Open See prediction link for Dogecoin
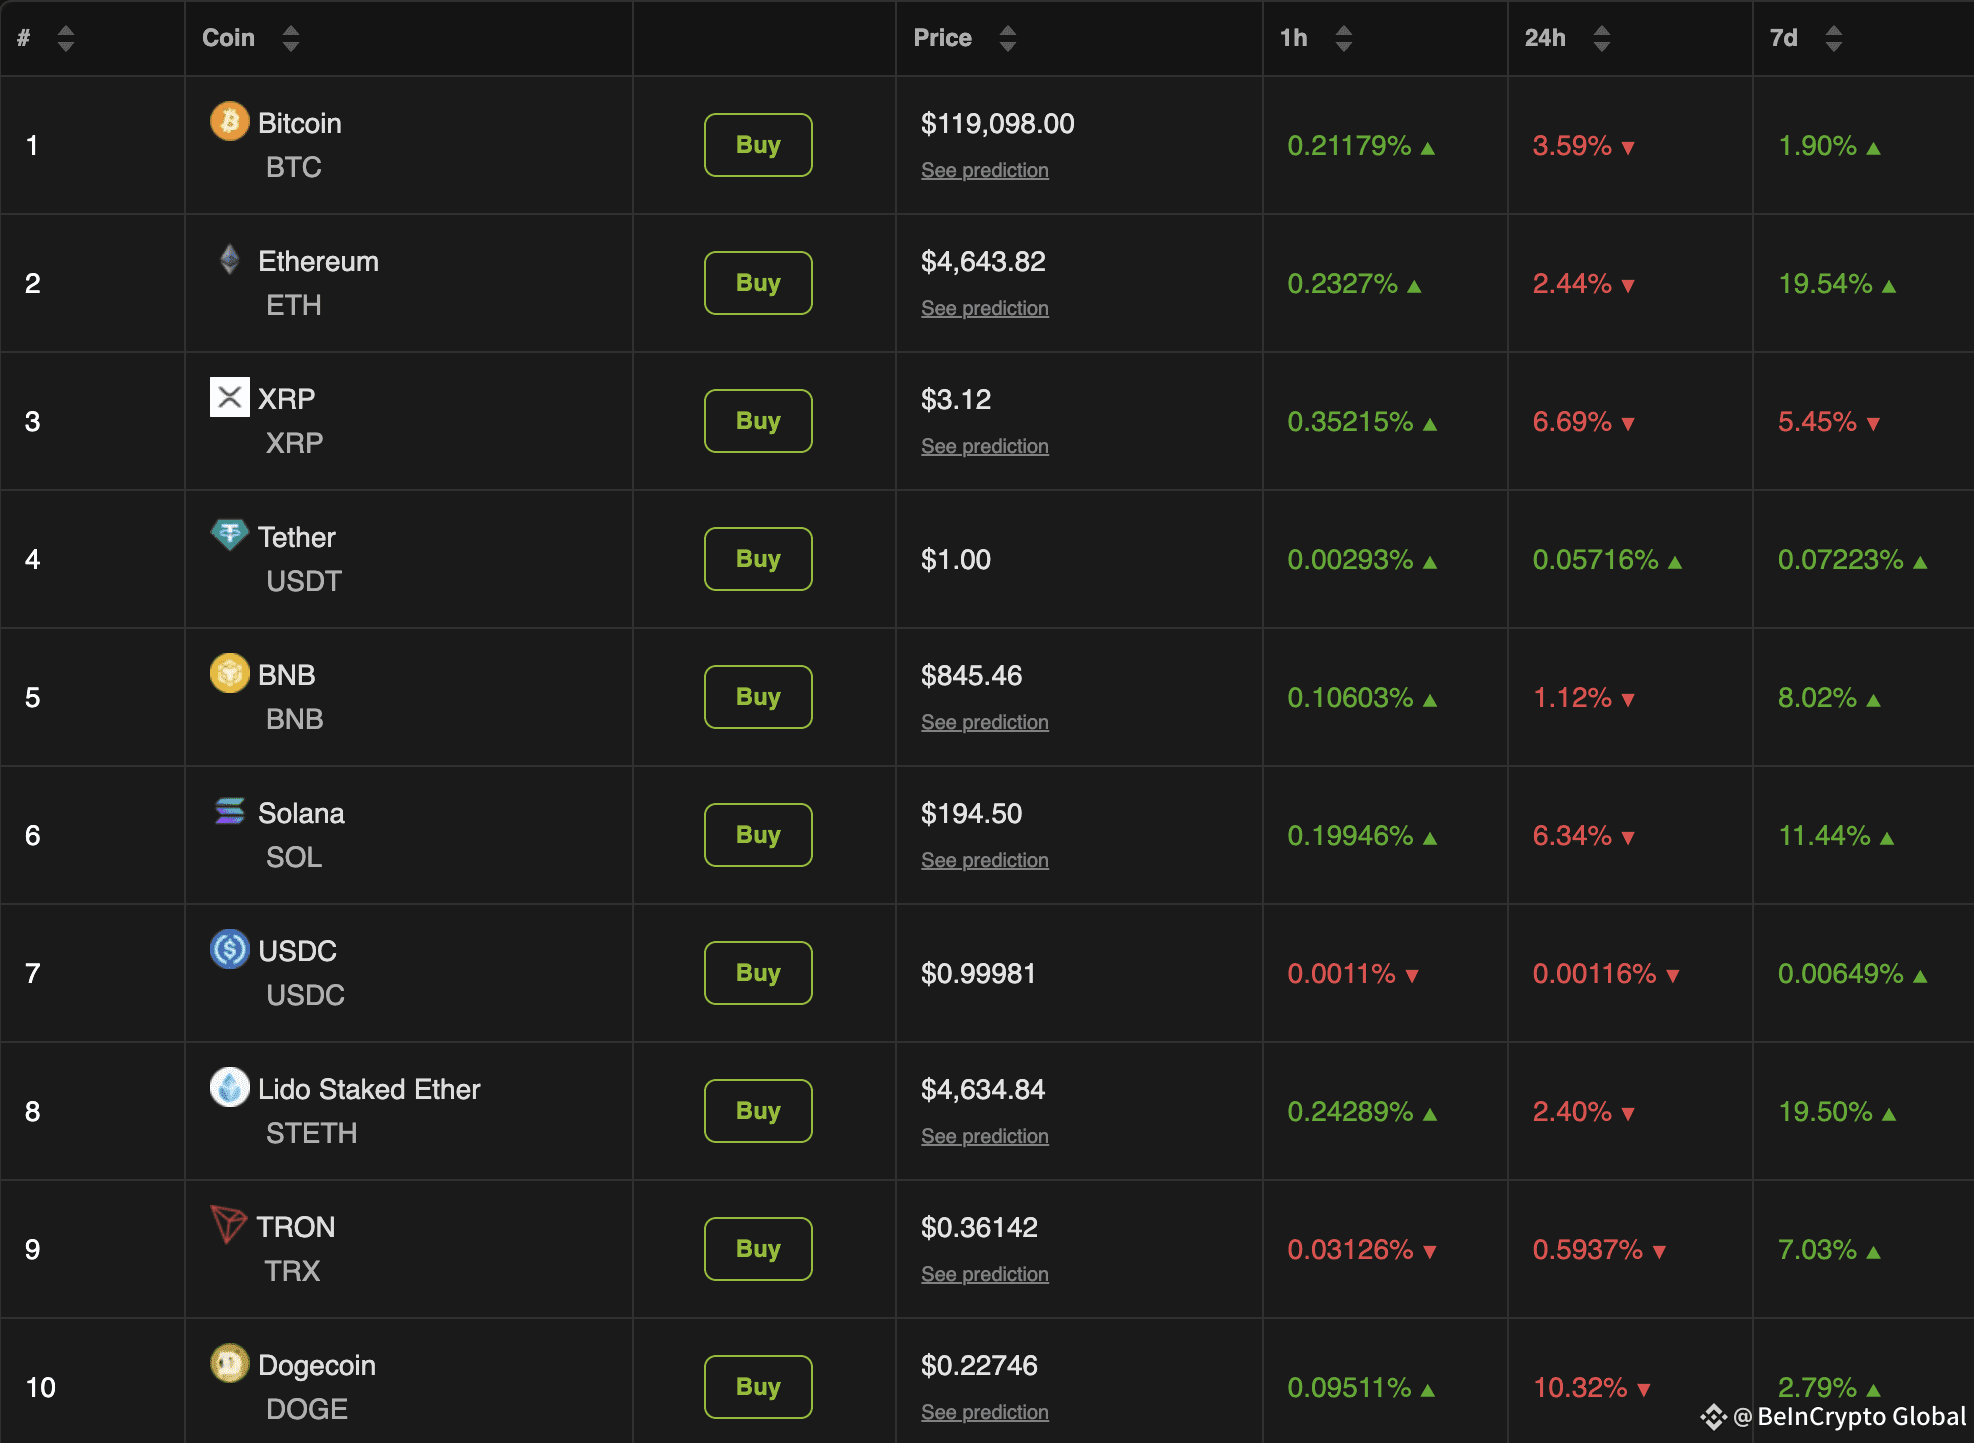Image resolution: width=1974 pixels, height=1443 pixels. 985,1412
